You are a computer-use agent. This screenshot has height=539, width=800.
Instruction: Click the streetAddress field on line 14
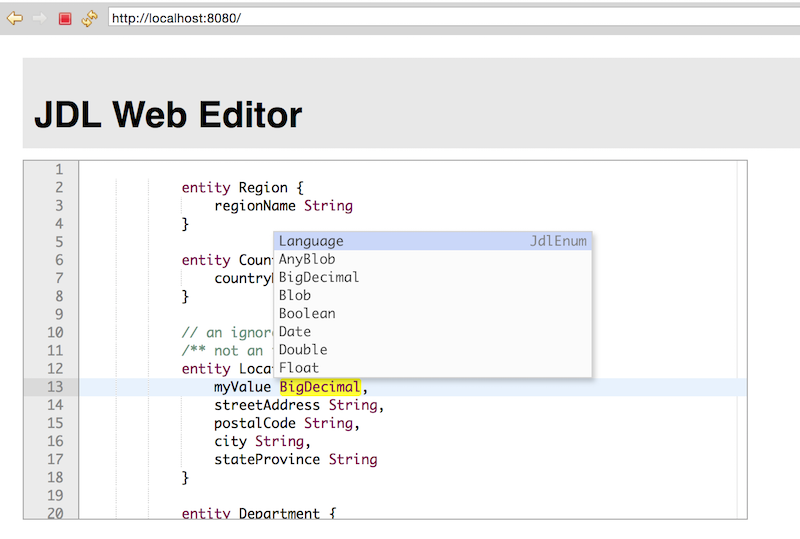pyautogui.click(x=268, y=406)
